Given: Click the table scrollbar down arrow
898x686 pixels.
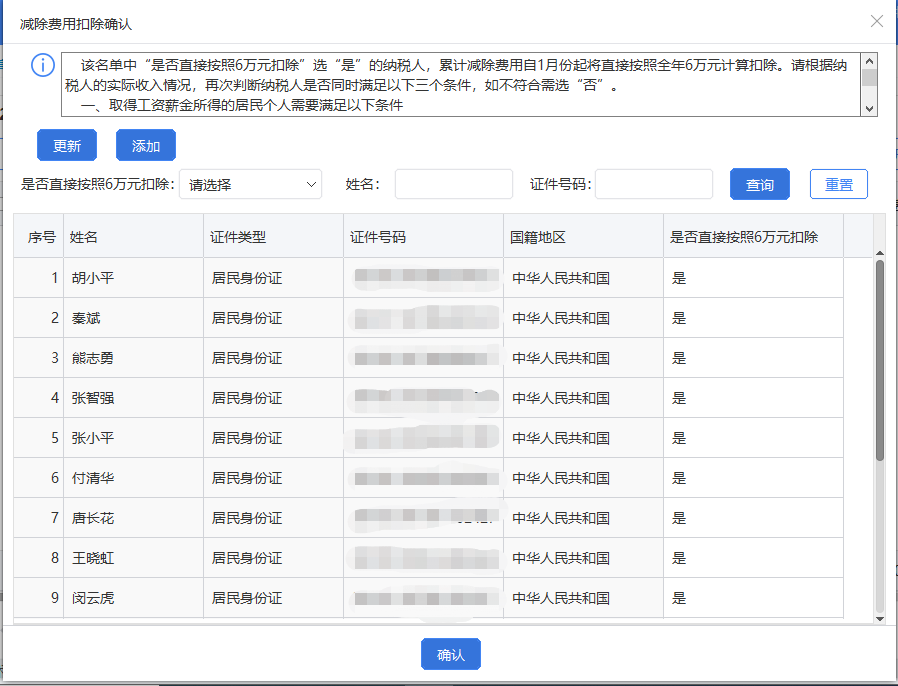Looking at the screenshot, I should (880, 619).
